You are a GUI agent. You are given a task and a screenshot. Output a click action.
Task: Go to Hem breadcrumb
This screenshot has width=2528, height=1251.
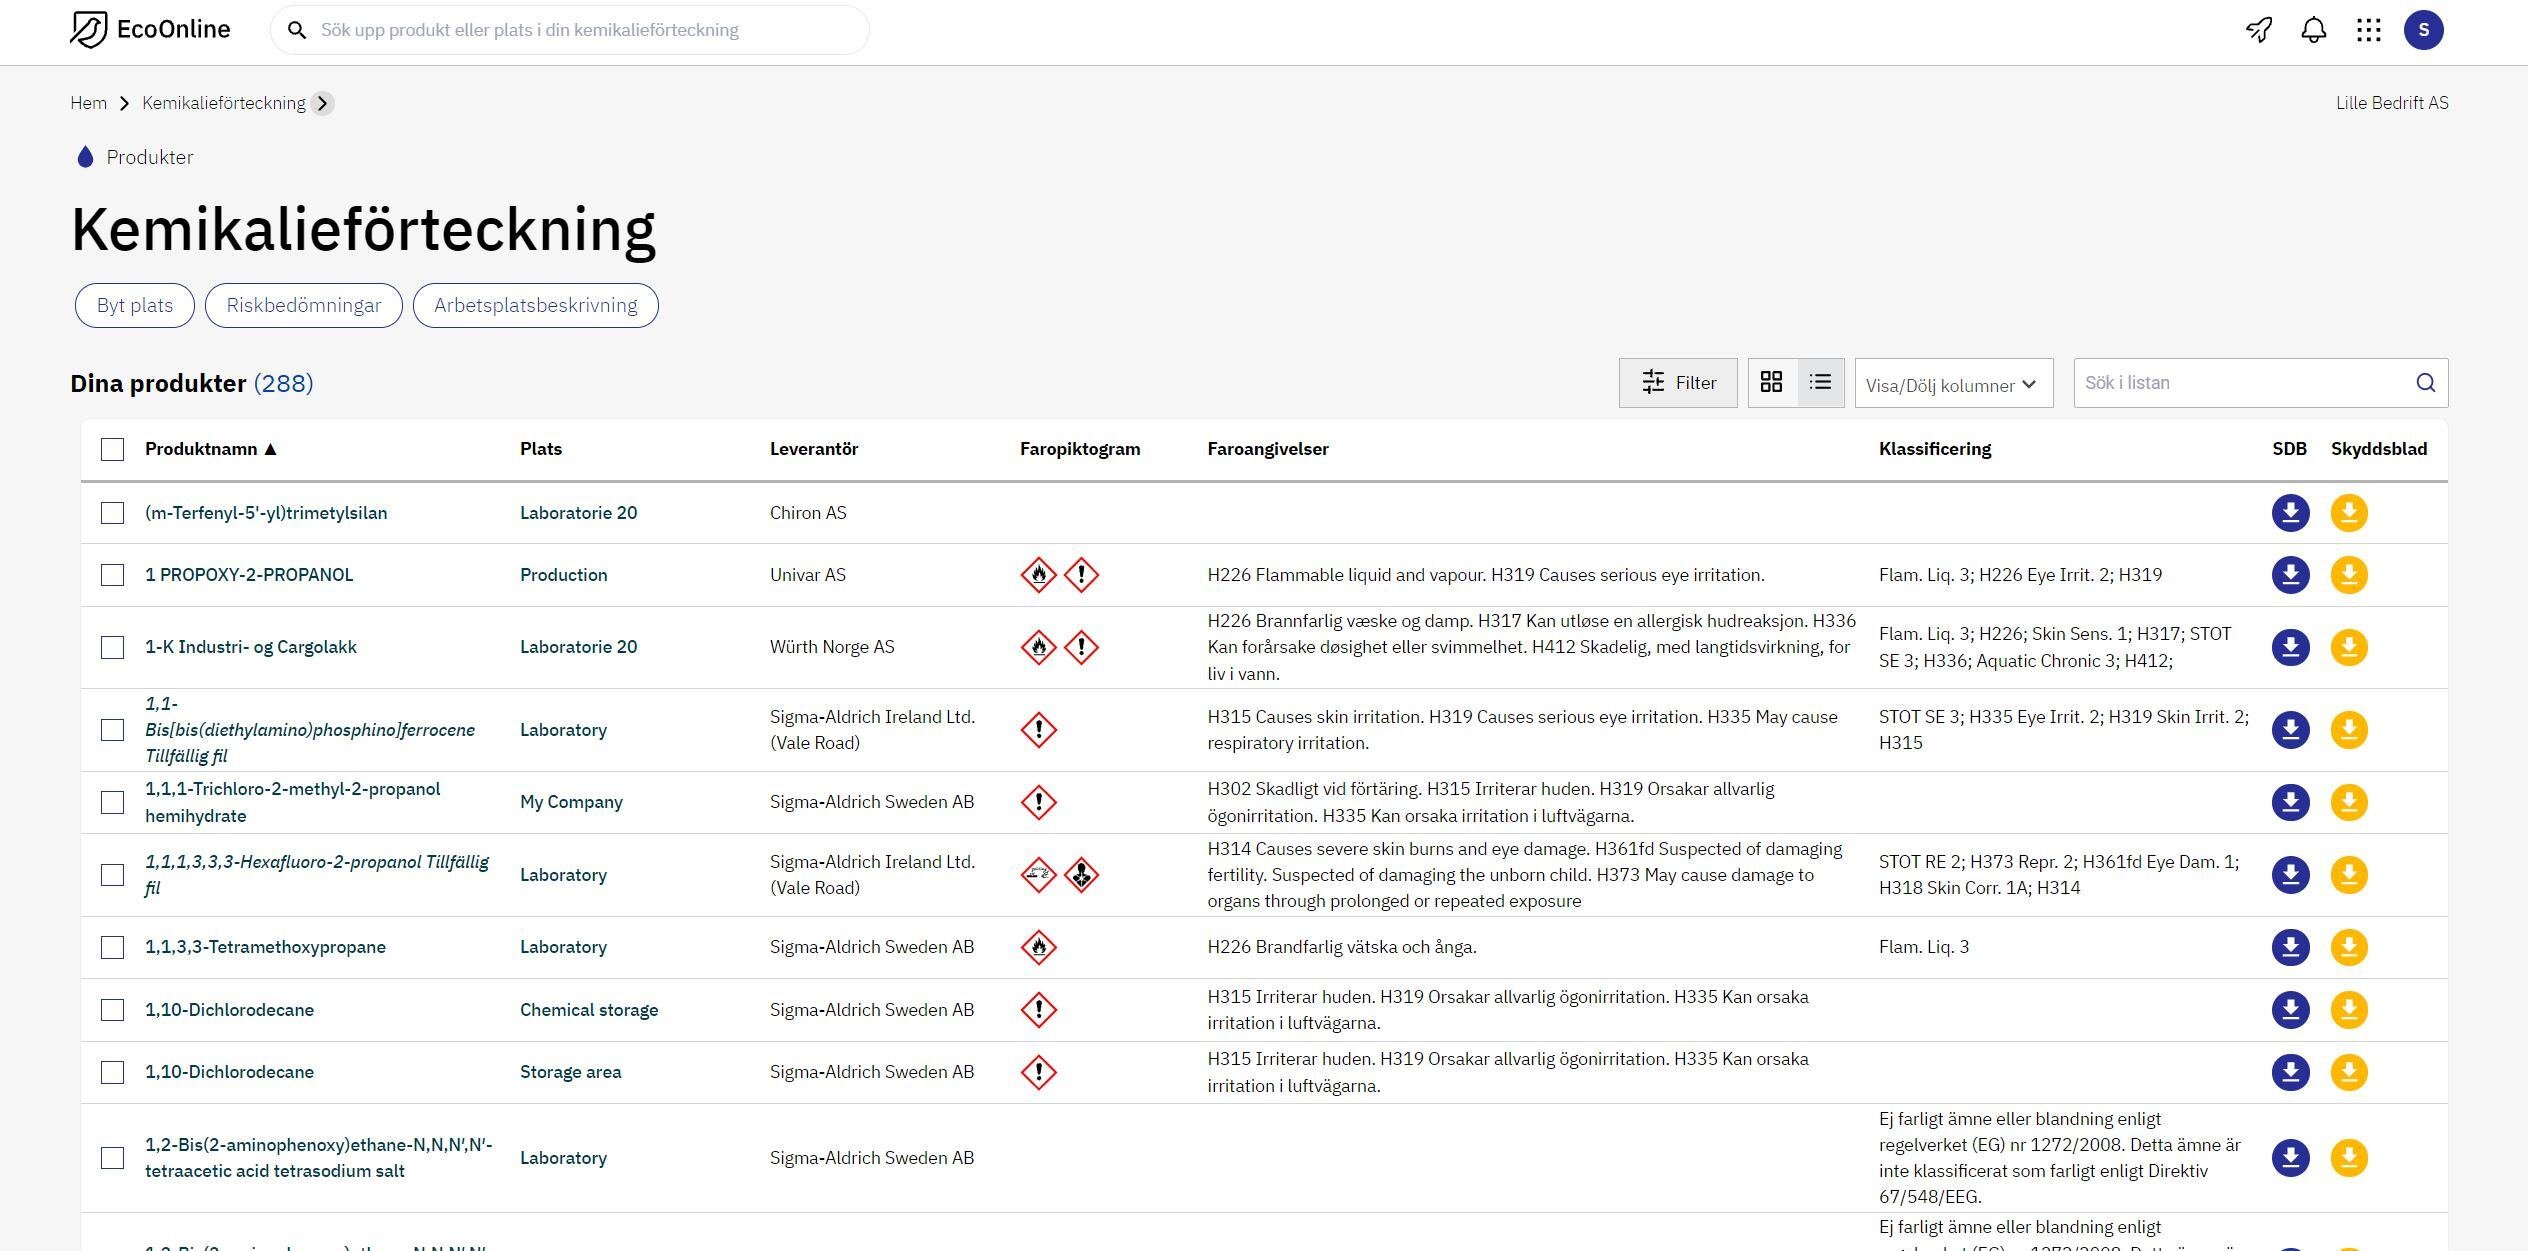88,103
